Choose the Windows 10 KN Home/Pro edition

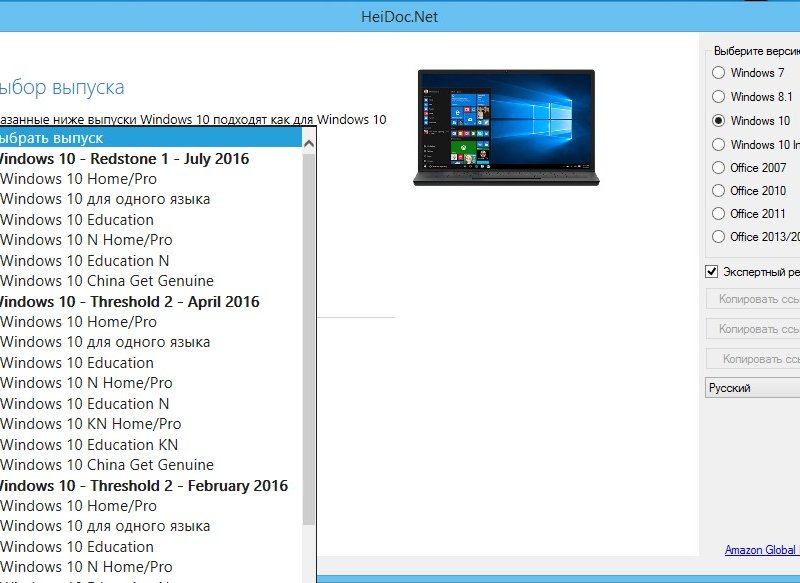pyautogui.click(x=151, y=424)
